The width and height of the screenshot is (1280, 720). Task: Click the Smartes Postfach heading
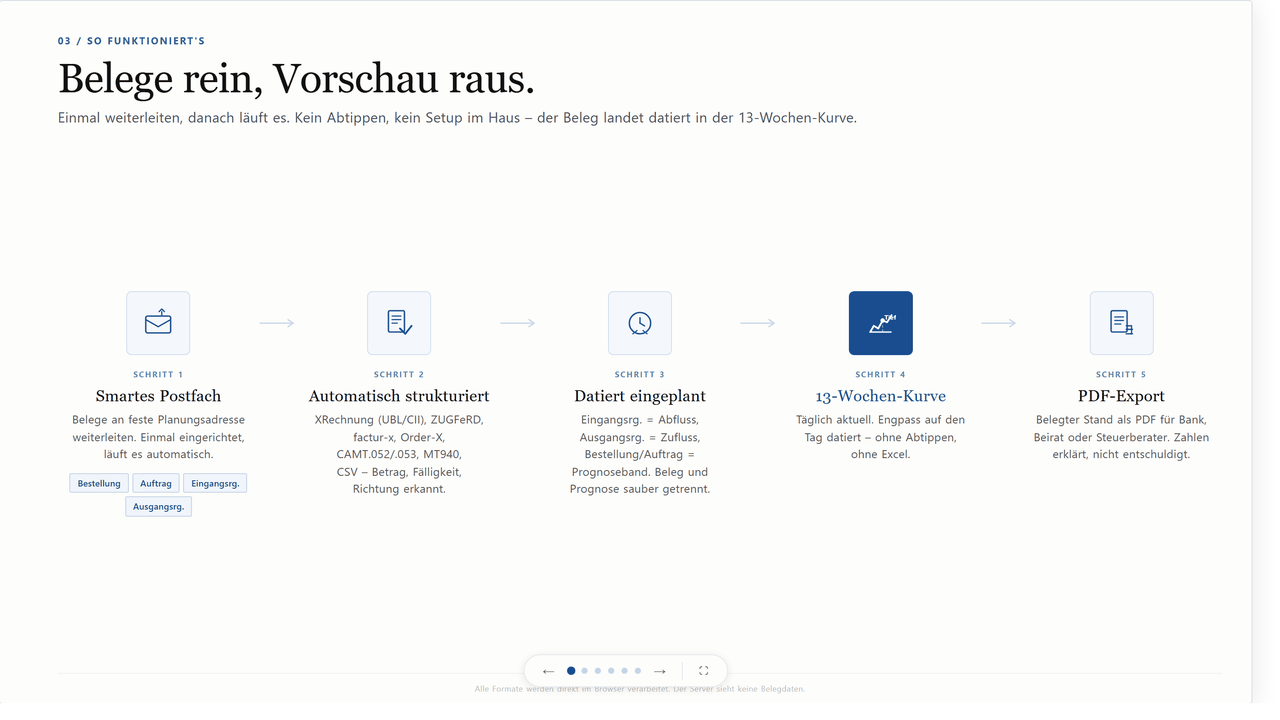[158, 396]
